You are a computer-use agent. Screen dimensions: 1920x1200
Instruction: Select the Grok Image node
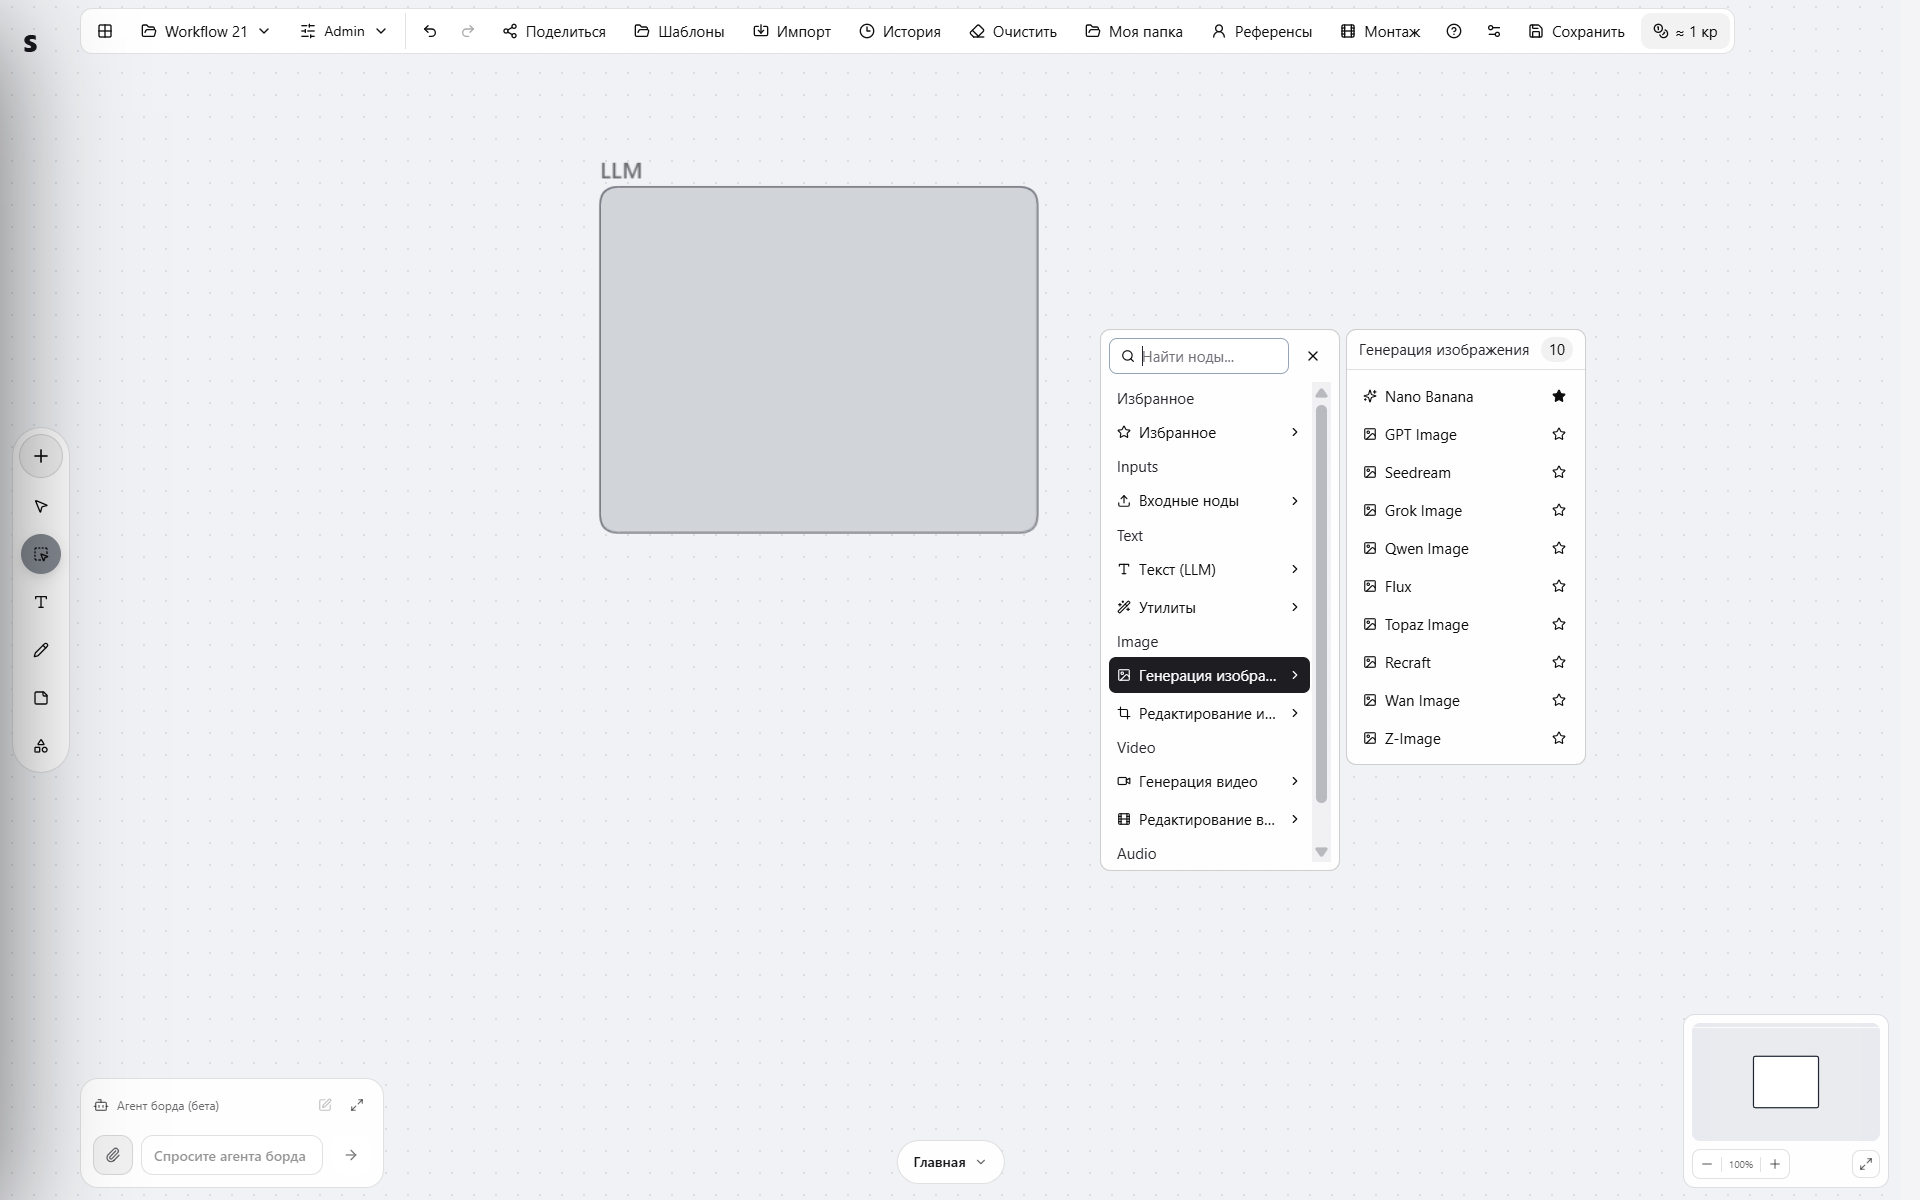click(x=1465, y=511)
